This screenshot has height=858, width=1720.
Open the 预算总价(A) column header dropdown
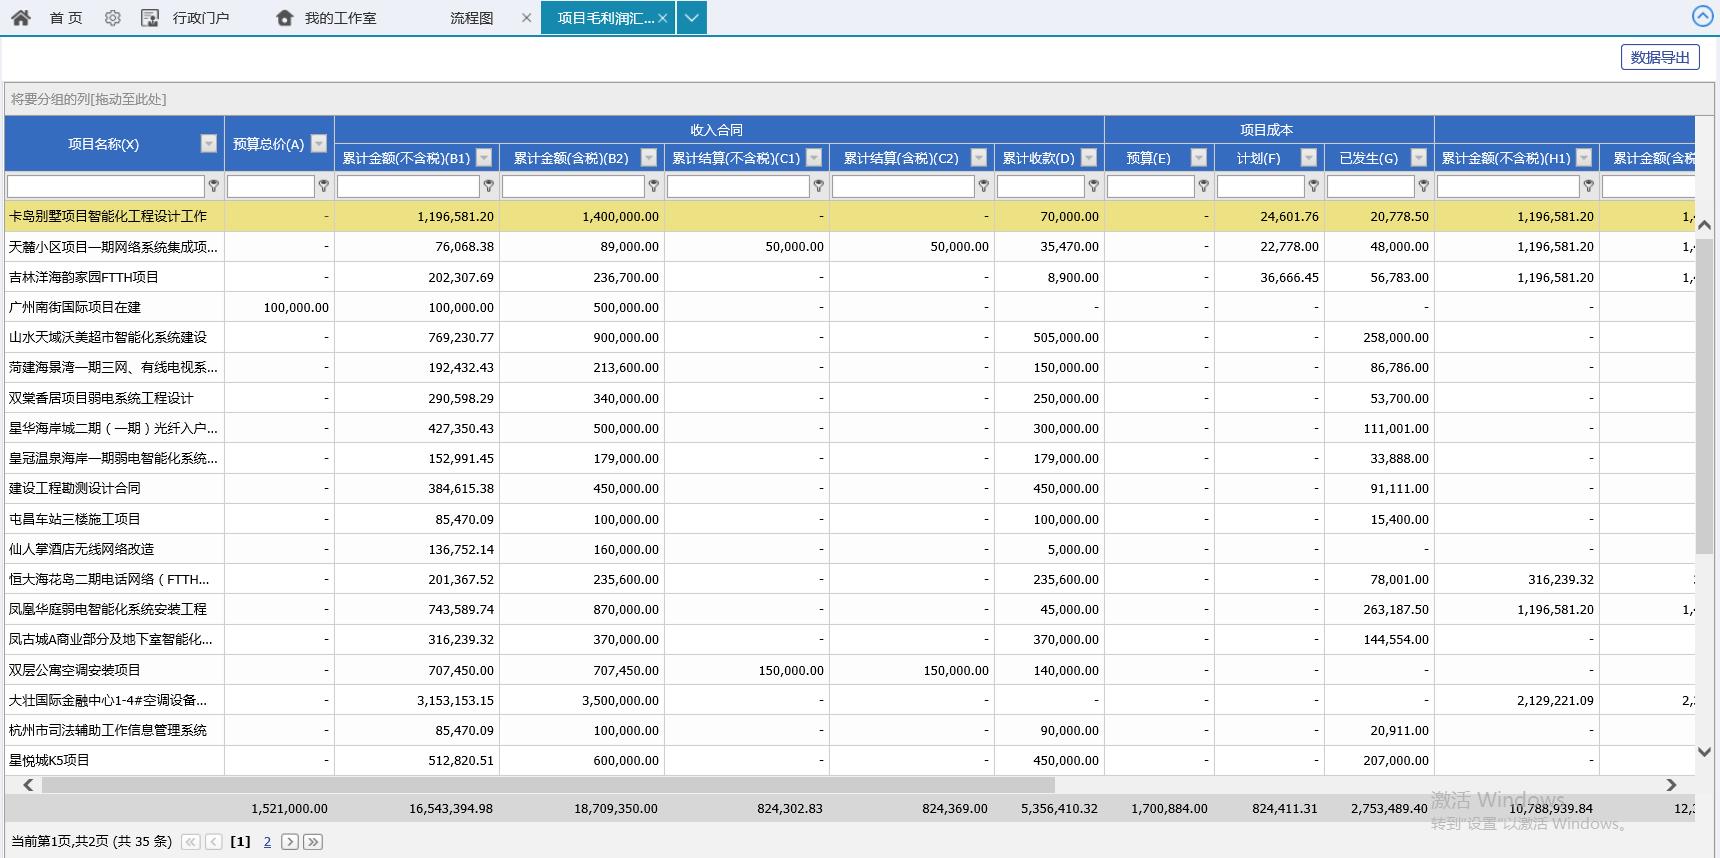[318, 144]
